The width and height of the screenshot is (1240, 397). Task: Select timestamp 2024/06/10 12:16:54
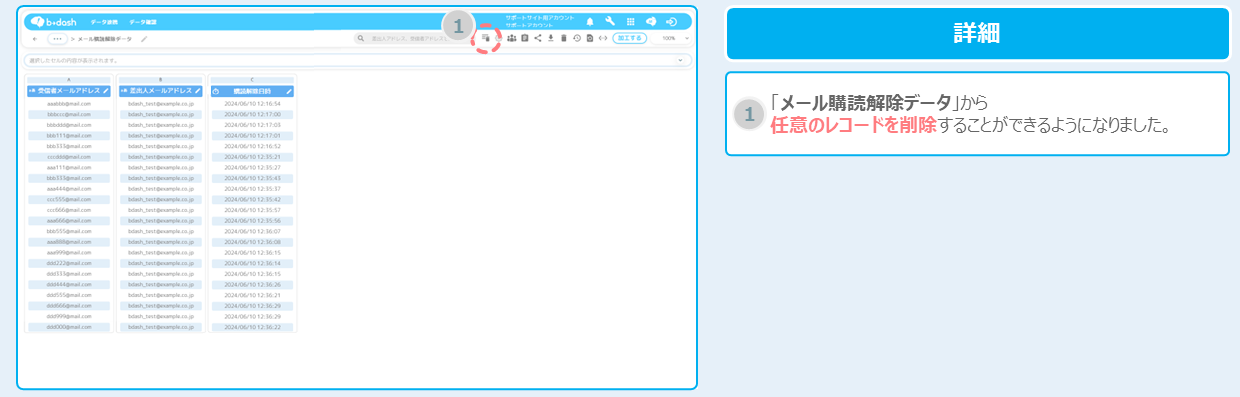[253, 103]
